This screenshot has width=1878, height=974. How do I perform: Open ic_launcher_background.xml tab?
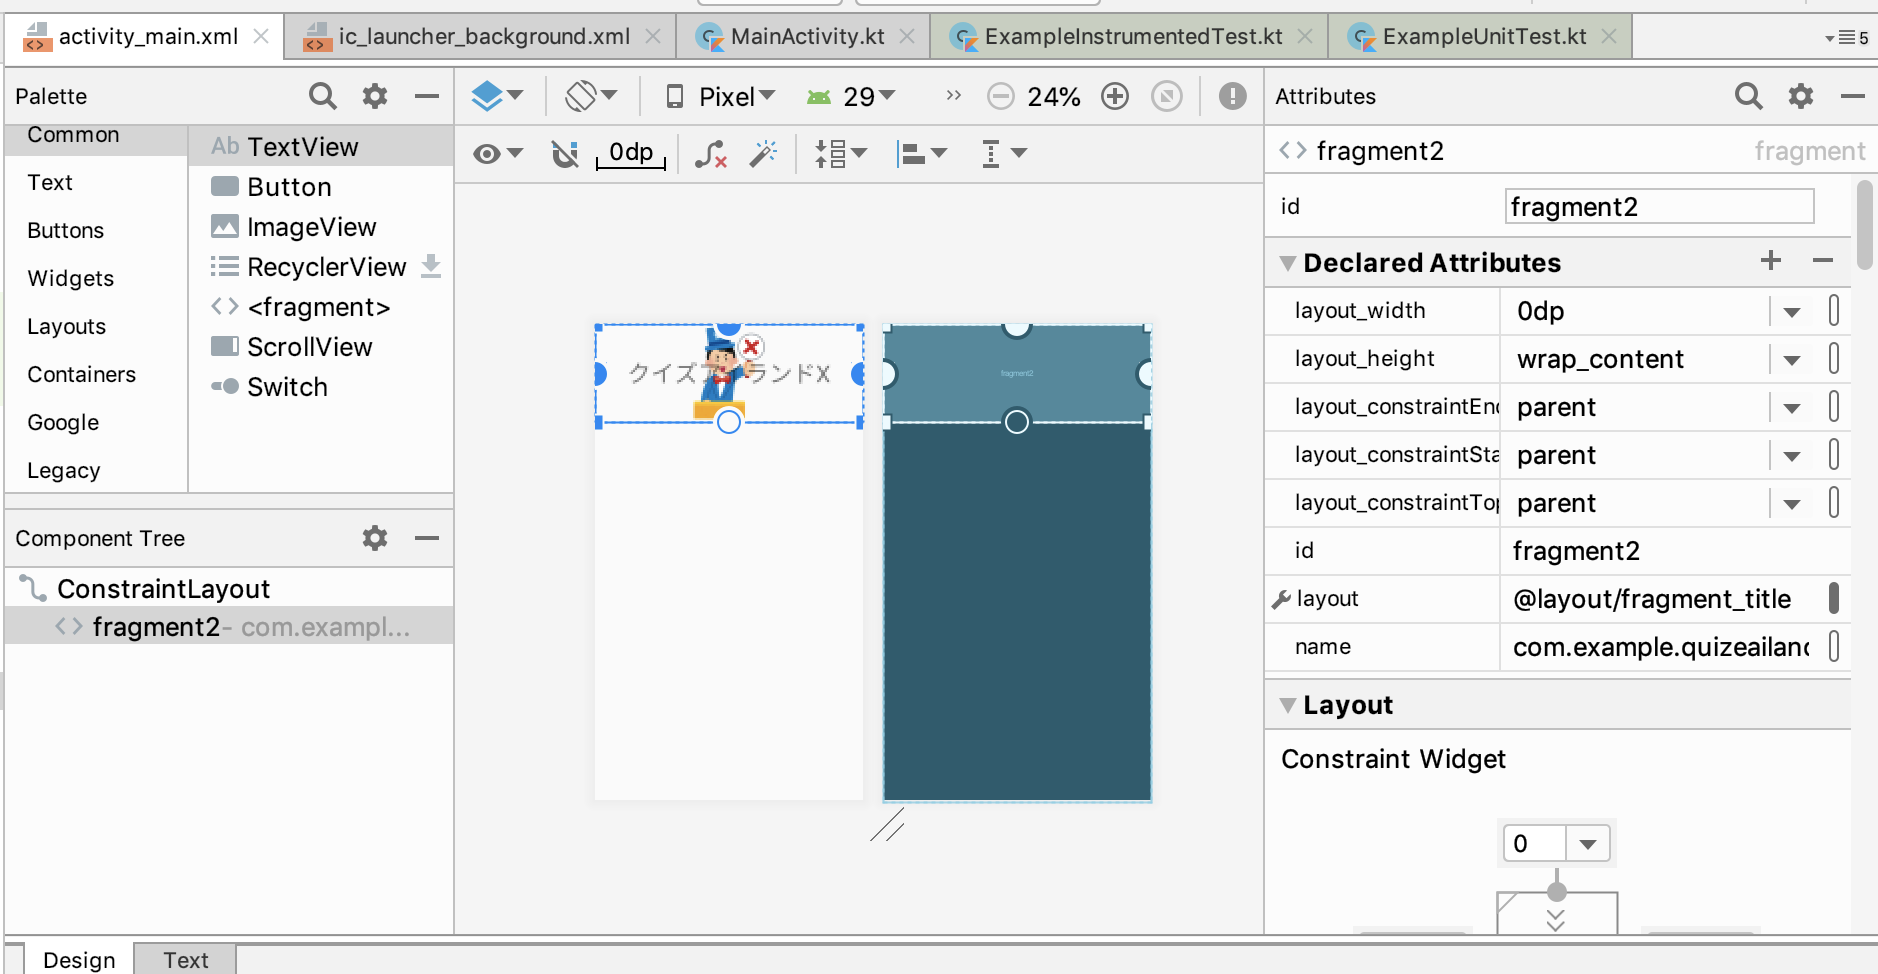click(483, 37)
